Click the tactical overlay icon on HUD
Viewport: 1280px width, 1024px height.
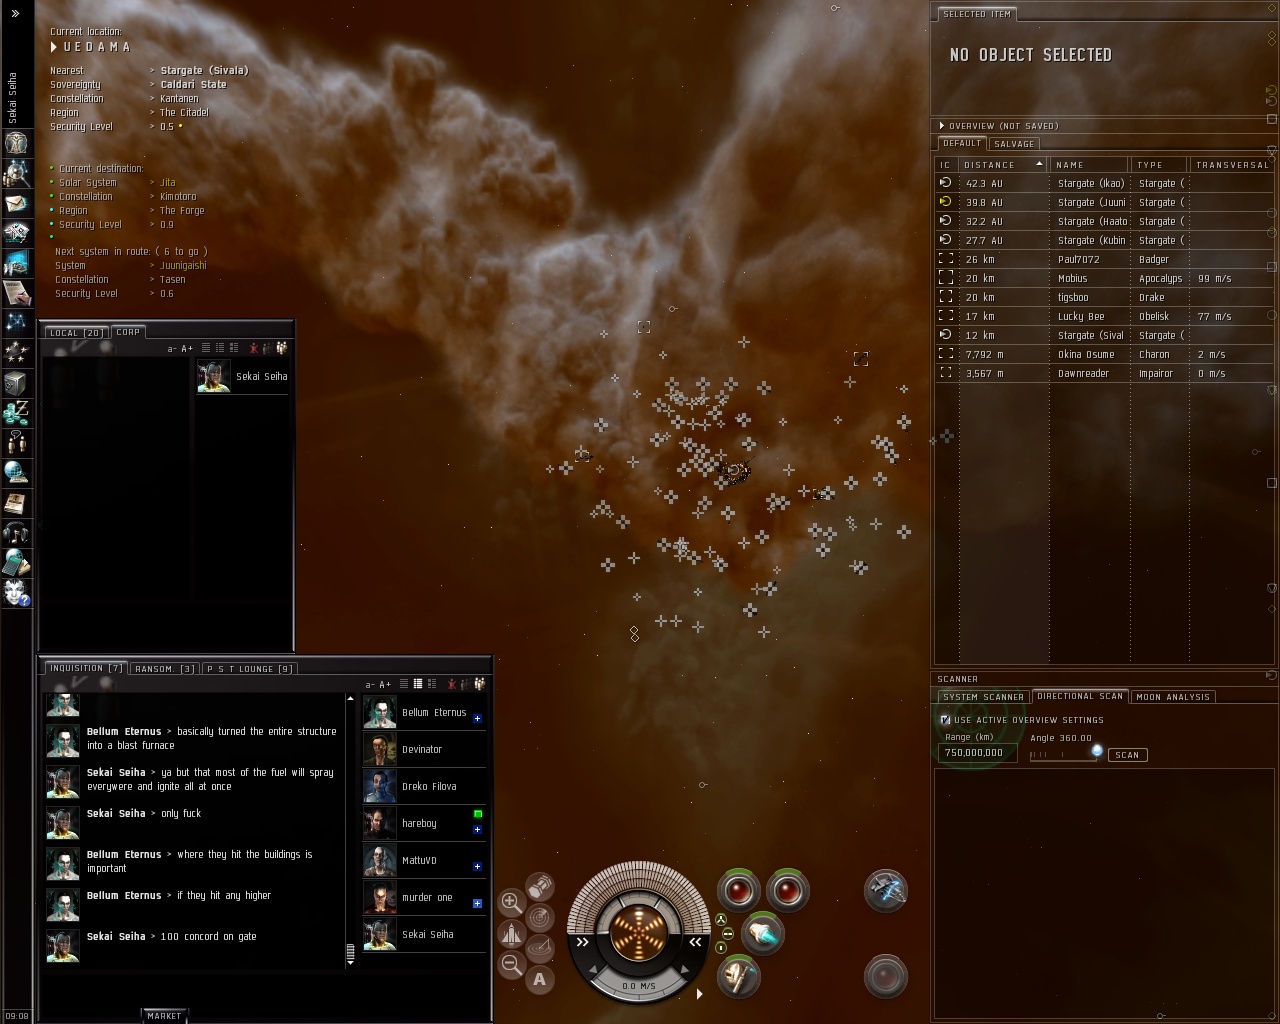(540, 947)
